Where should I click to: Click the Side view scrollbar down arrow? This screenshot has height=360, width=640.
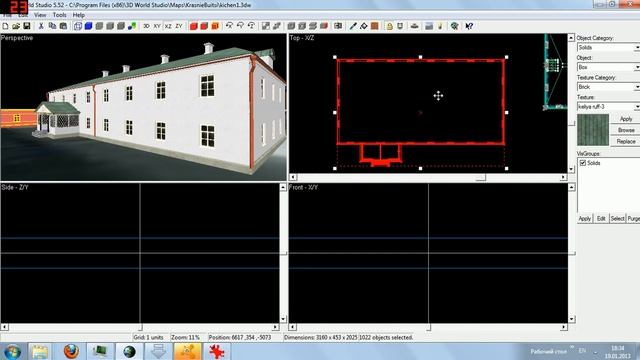[283, 319]
